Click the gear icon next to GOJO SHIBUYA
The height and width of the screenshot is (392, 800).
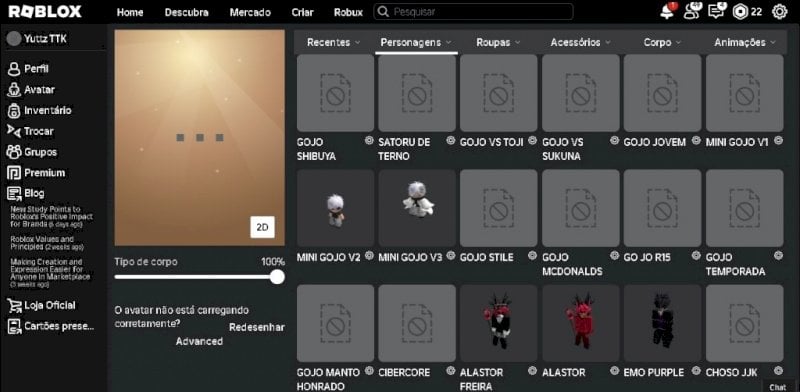click(x=369, y=141)
